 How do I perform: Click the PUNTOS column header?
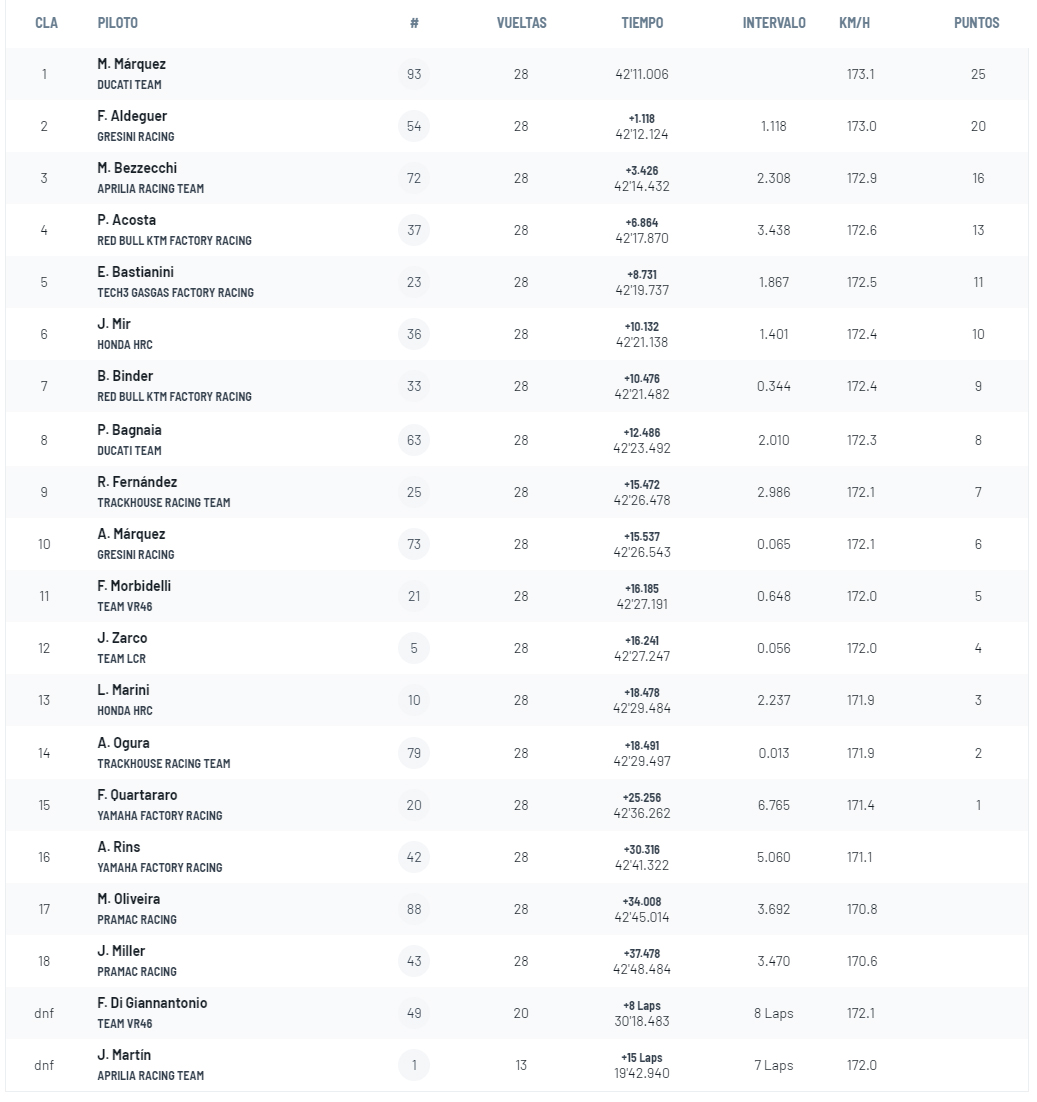pyautogui.click(x=977, y=22)
